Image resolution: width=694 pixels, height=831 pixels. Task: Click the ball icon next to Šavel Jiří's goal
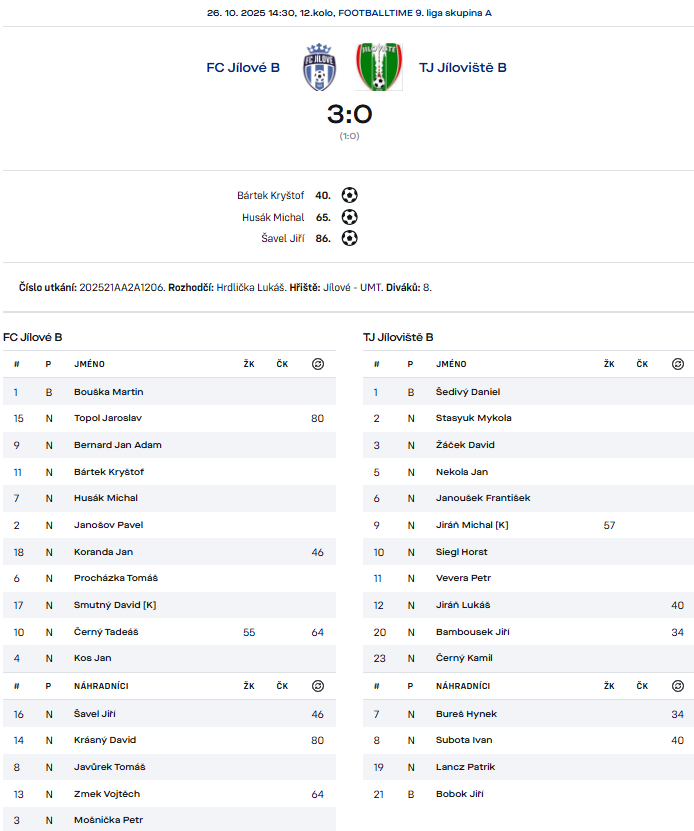point(349,238)
